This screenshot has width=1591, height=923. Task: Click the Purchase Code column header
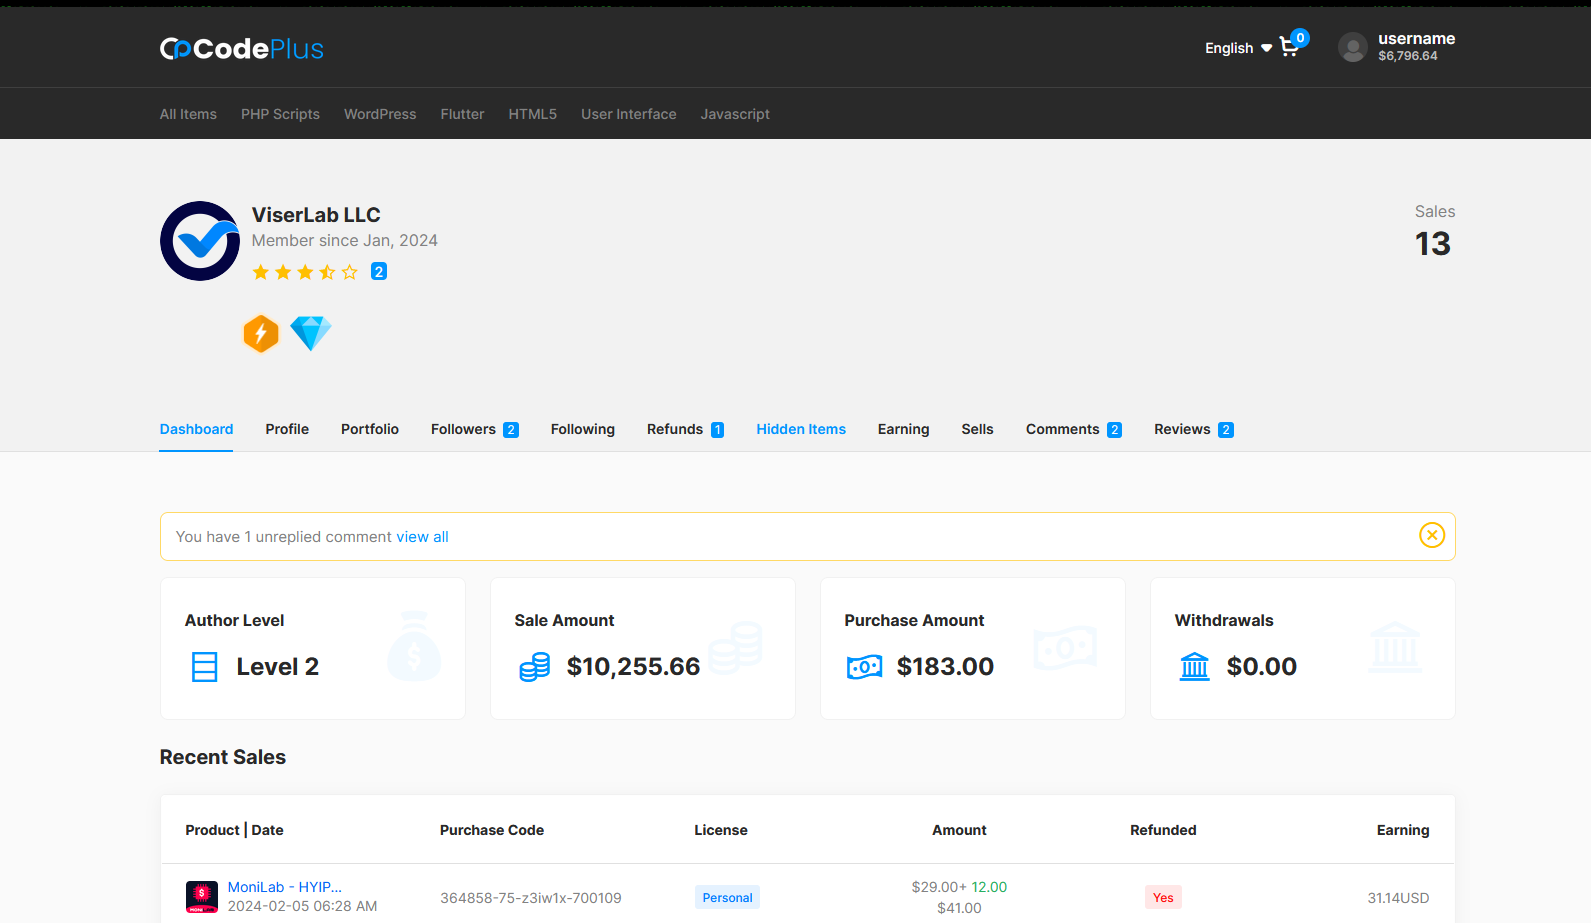[492, 830]
